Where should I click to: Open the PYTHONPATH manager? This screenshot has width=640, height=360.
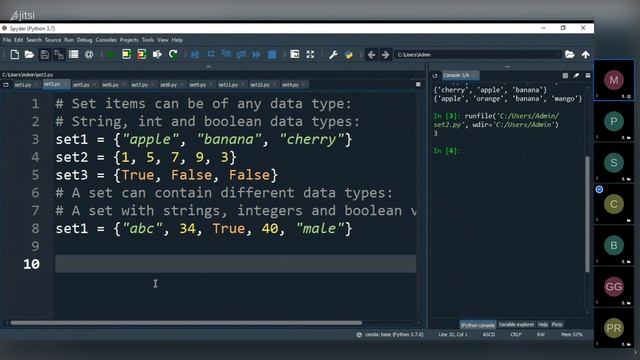(348, 54)
